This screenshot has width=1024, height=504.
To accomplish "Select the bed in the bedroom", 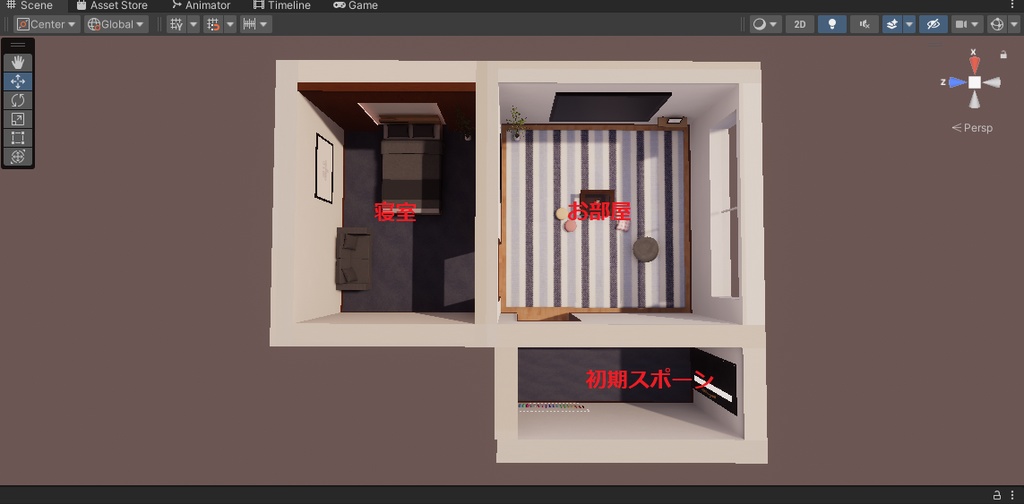I will coord(411,166).
